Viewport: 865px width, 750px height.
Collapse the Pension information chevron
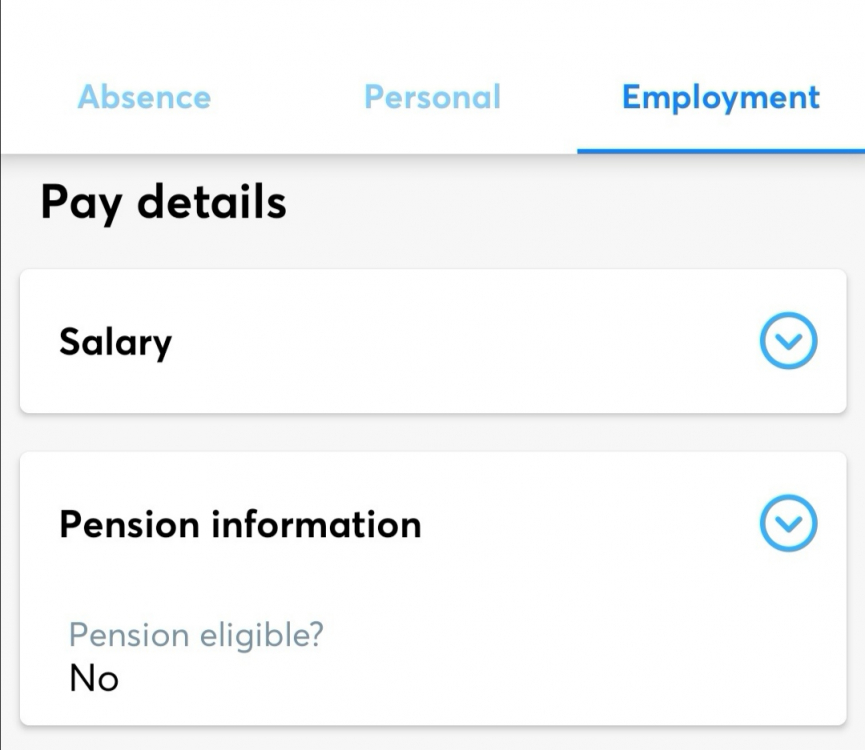[x=788, y=524]
